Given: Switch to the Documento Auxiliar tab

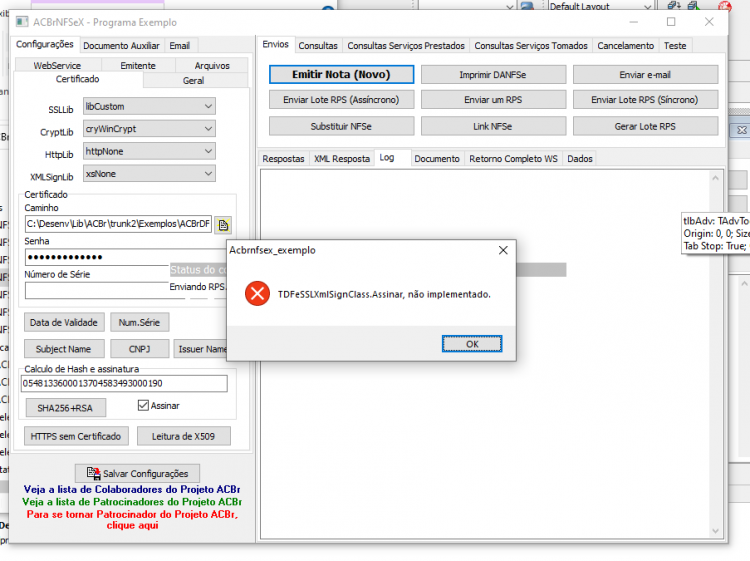Looking at the screenshot, I should click(x=121, y=46).
